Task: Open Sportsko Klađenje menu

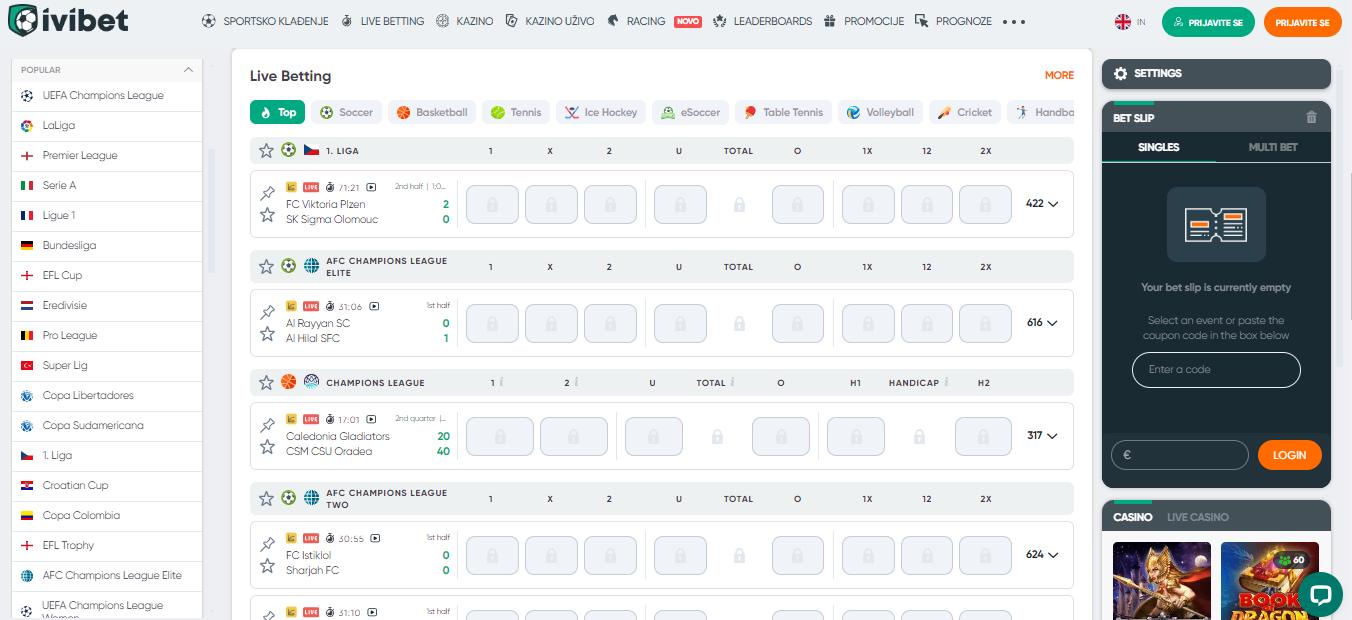Action: point(265,21)
